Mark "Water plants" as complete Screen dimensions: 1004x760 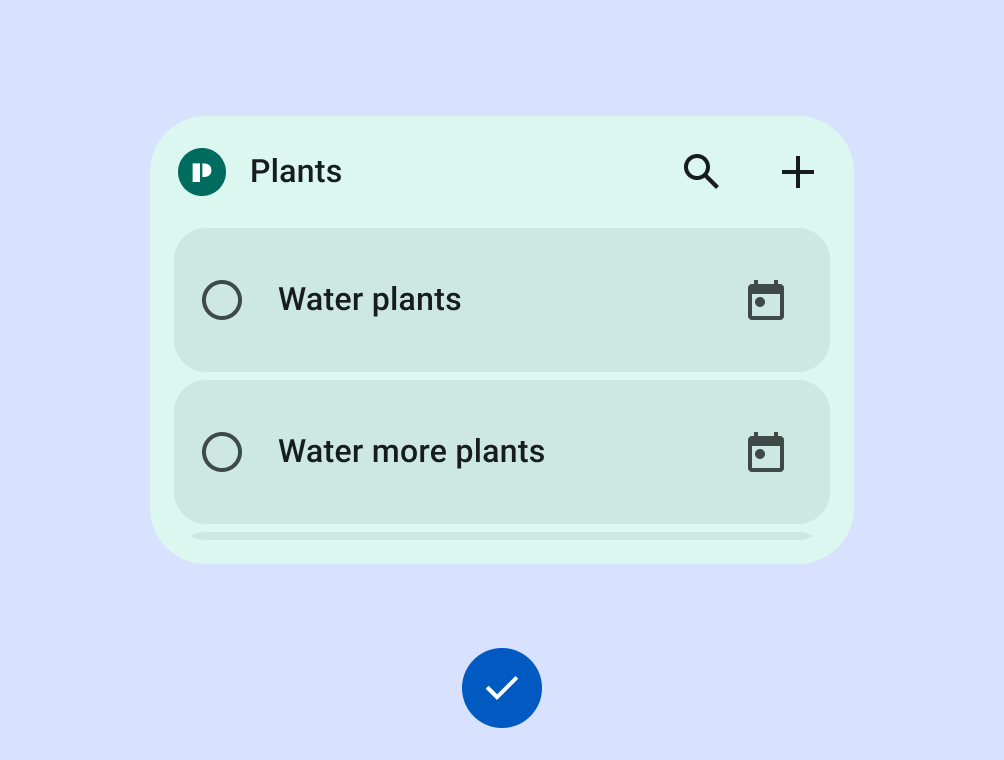click(222, 300)
